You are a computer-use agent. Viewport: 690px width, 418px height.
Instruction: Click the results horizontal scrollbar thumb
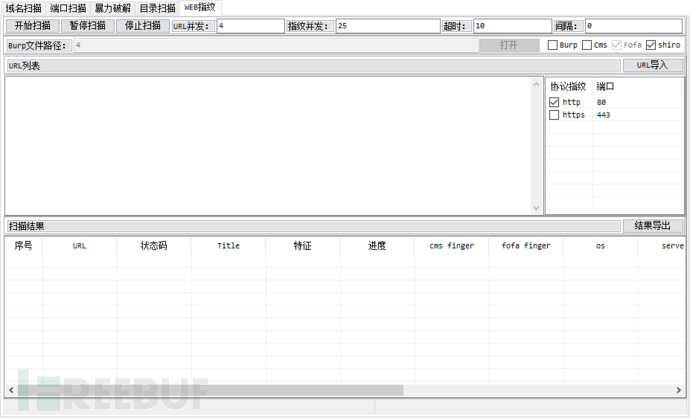210,390
